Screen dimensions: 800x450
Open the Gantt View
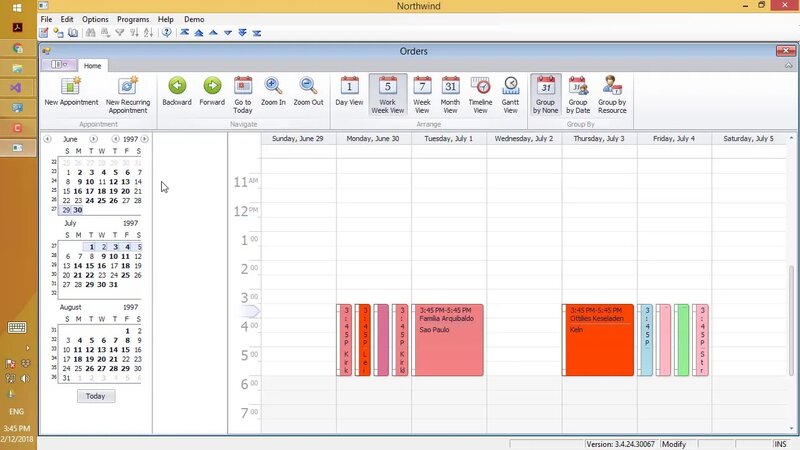click(510, 95)
